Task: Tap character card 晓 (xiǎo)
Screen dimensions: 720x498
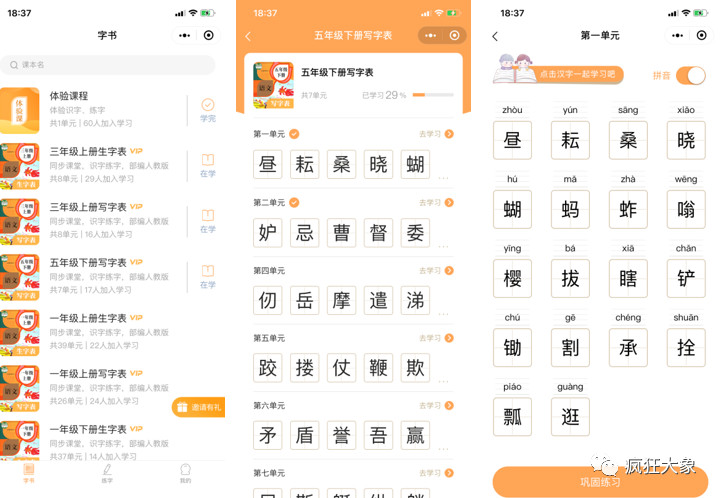Action: pos(686,140)
